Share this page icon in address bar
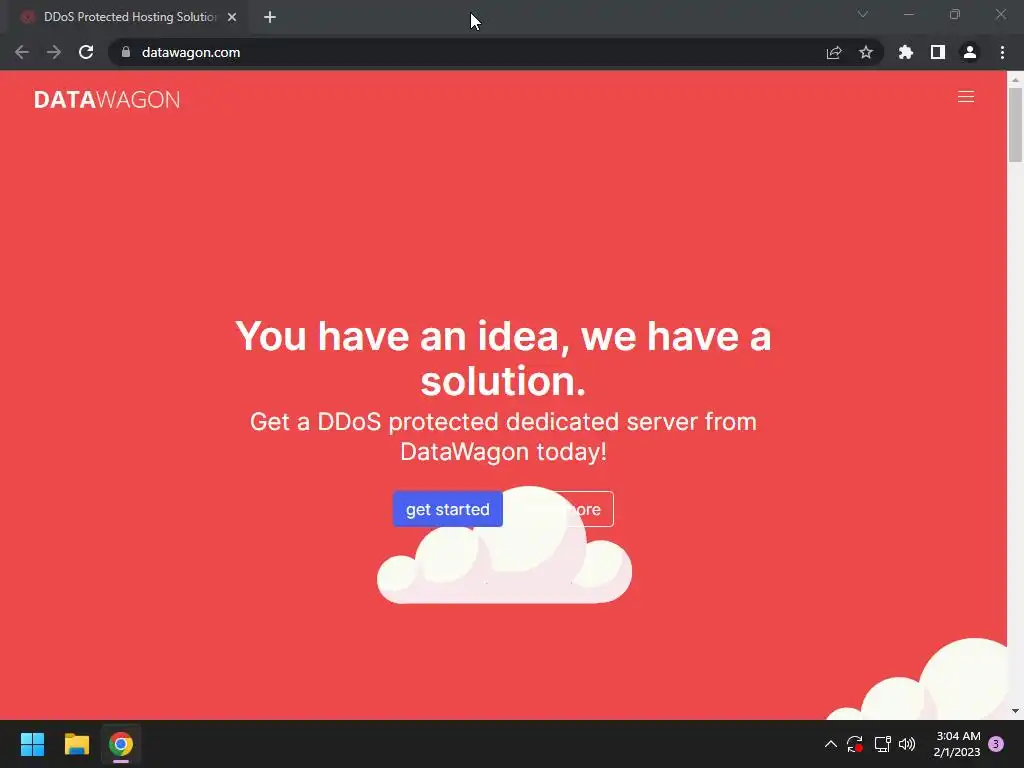Viewport: 1024px width, 768px height. point(834,52)
